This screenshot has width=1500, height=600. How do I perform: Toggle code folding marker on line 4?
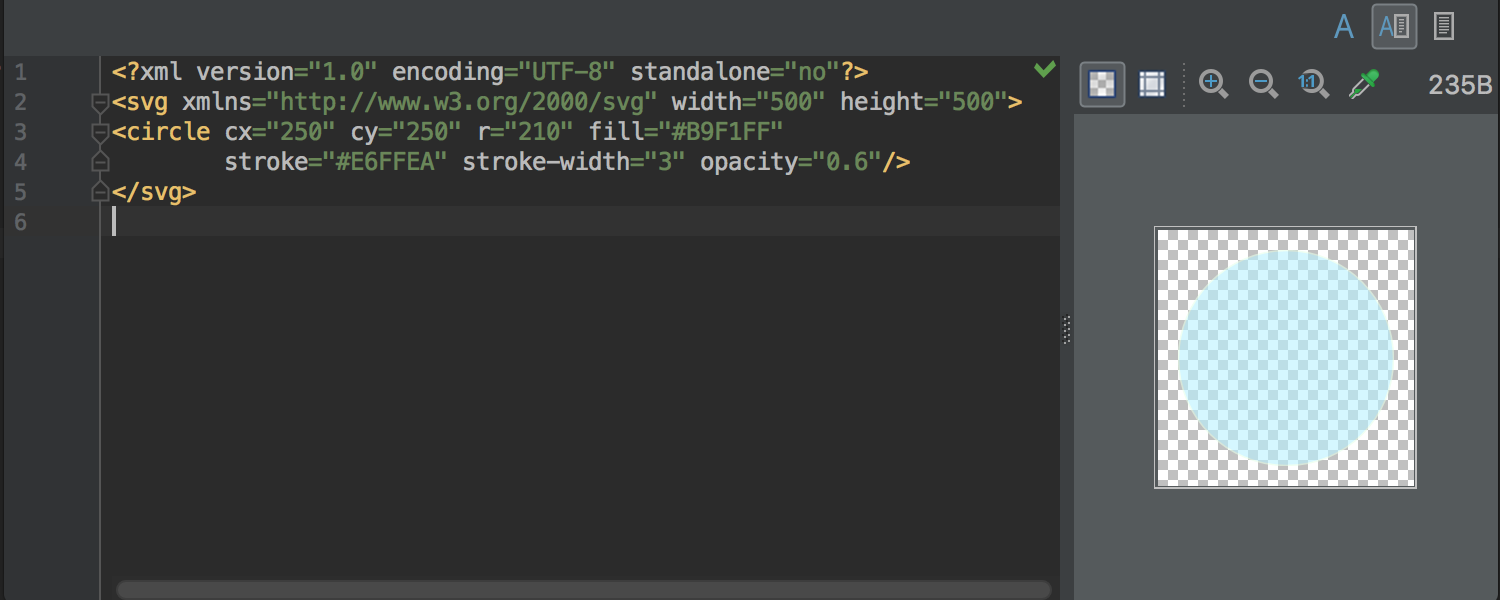pyautogui.click(x=99, y=161)
